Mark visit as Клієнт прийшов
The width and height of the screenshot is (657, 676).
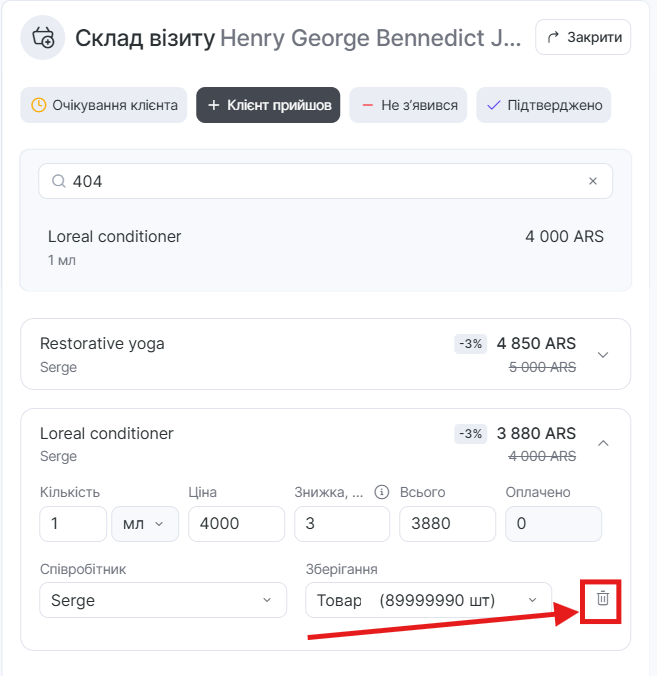[x=268, y=105]
